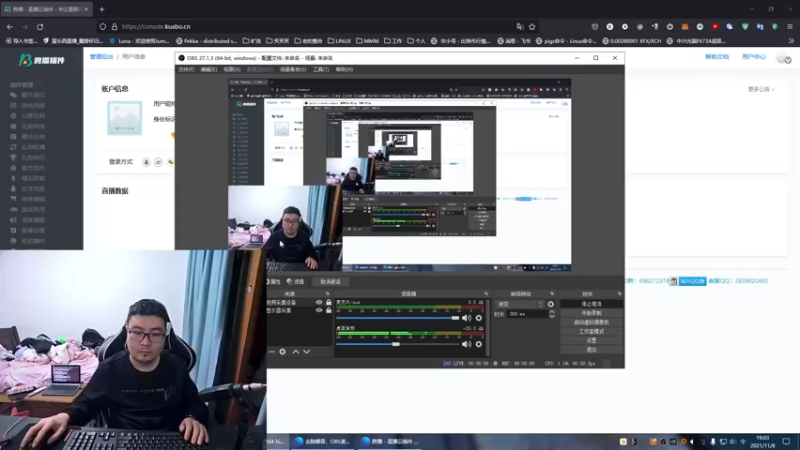Open the MMM bookmarks folder

coord(367,41)
